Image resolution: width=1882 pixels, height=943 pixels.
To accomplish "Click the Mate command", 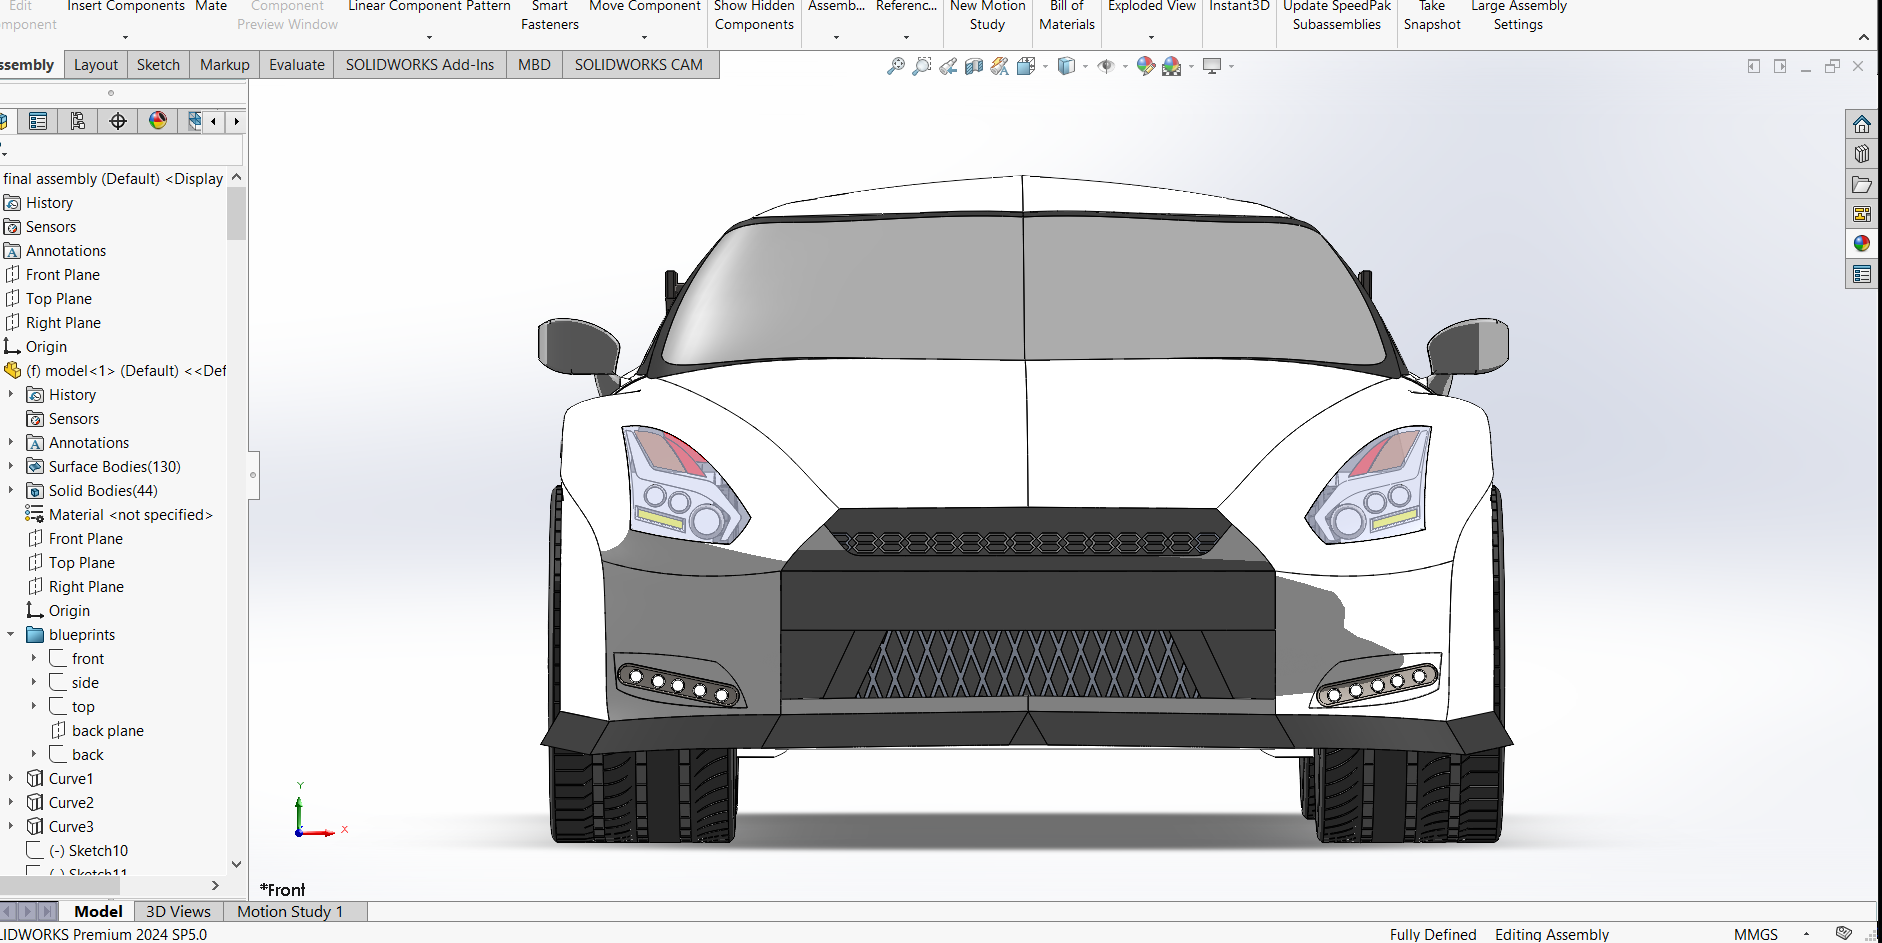I will click(x=210, y=6).
